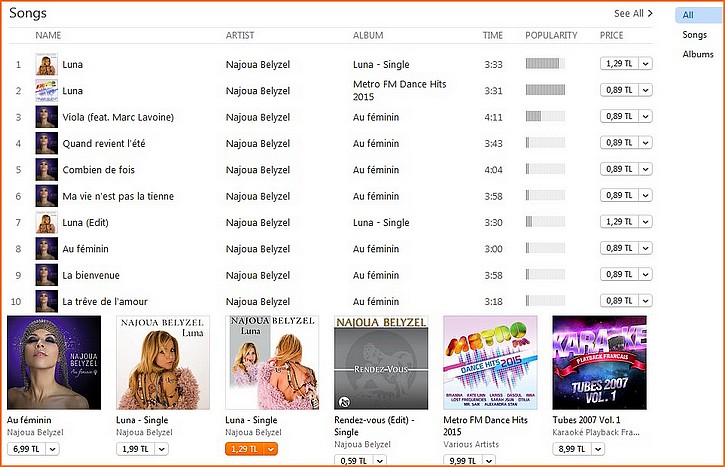This screenshot has width=725, height=467.
Task: Sort songs by the Popularity column header
Action: [x=551, y=35]
